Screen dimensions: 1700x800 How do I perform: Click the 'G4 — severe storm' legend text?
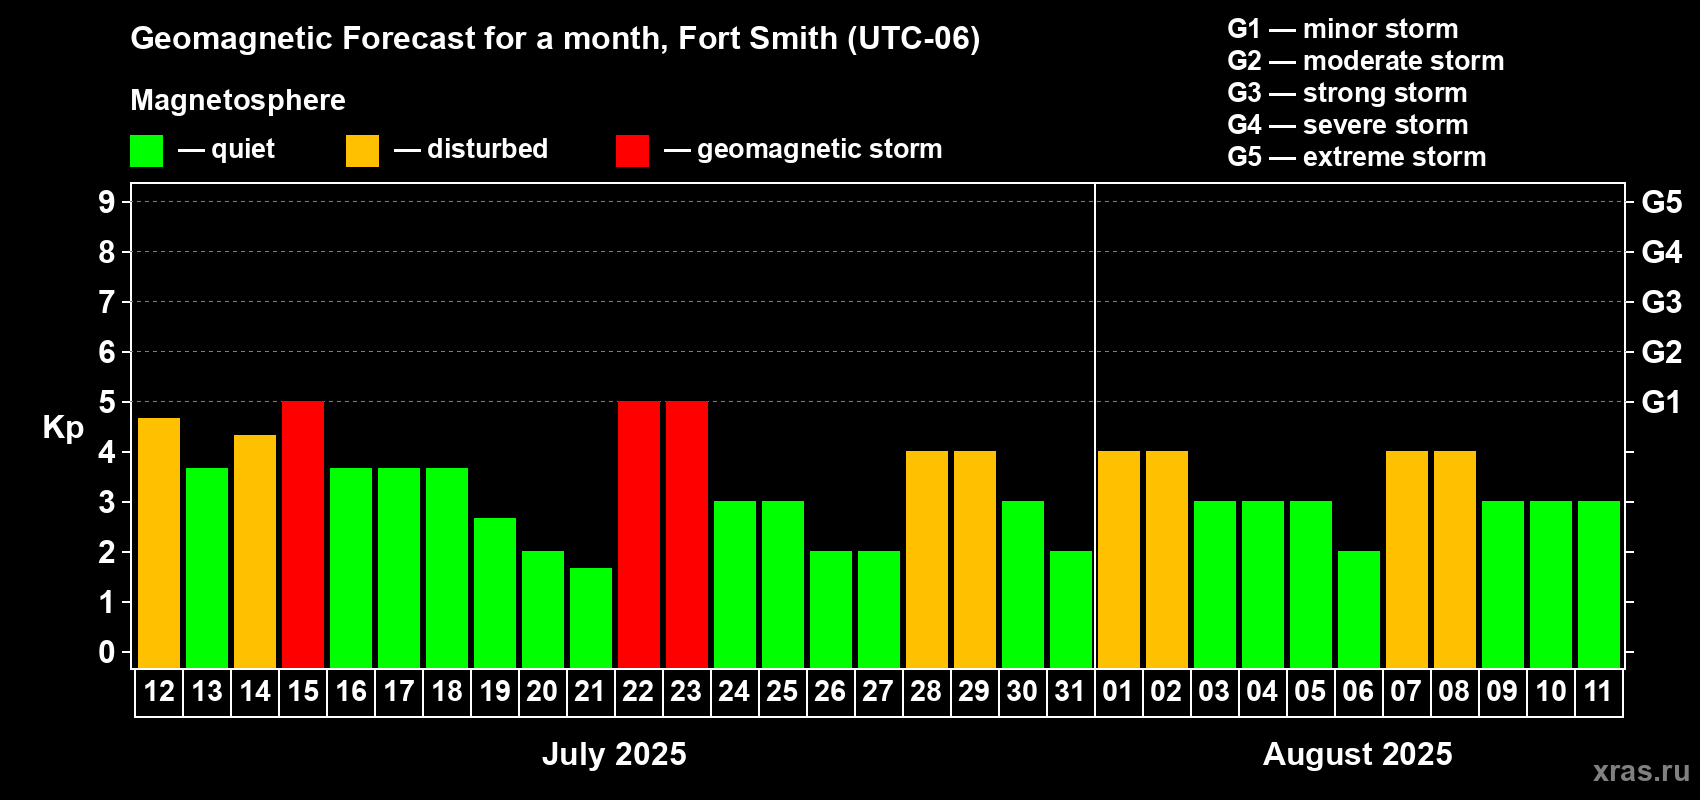(x=1348, y=125)
